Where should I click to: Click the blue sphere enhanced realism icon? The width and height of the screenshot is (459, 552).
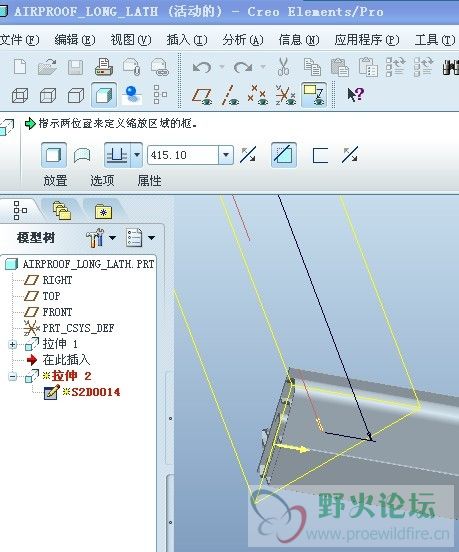pyautogui.click(x=132, y=95)
